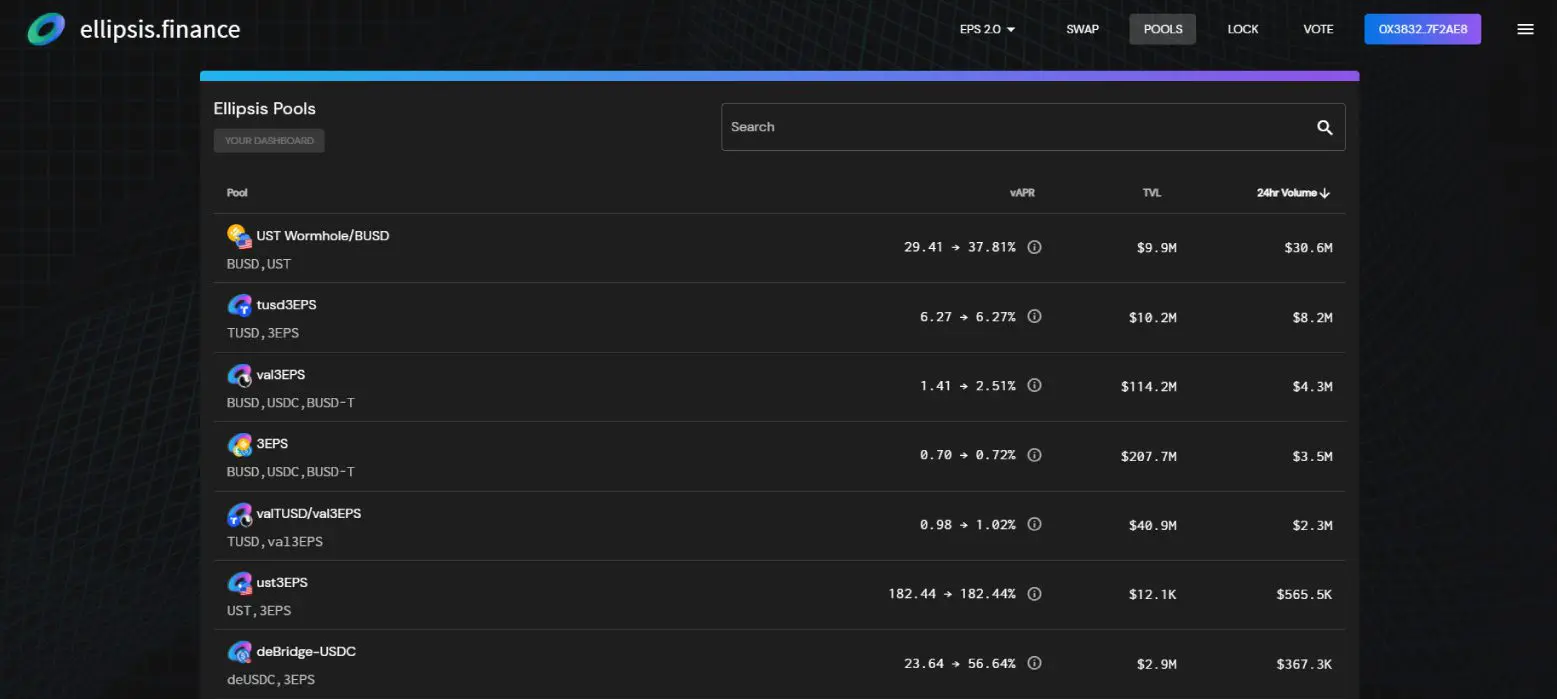The height and width of the screenshot is (699, 1557).
Task: Sort by 24hr Volume column header
Action: (1293, 193)
